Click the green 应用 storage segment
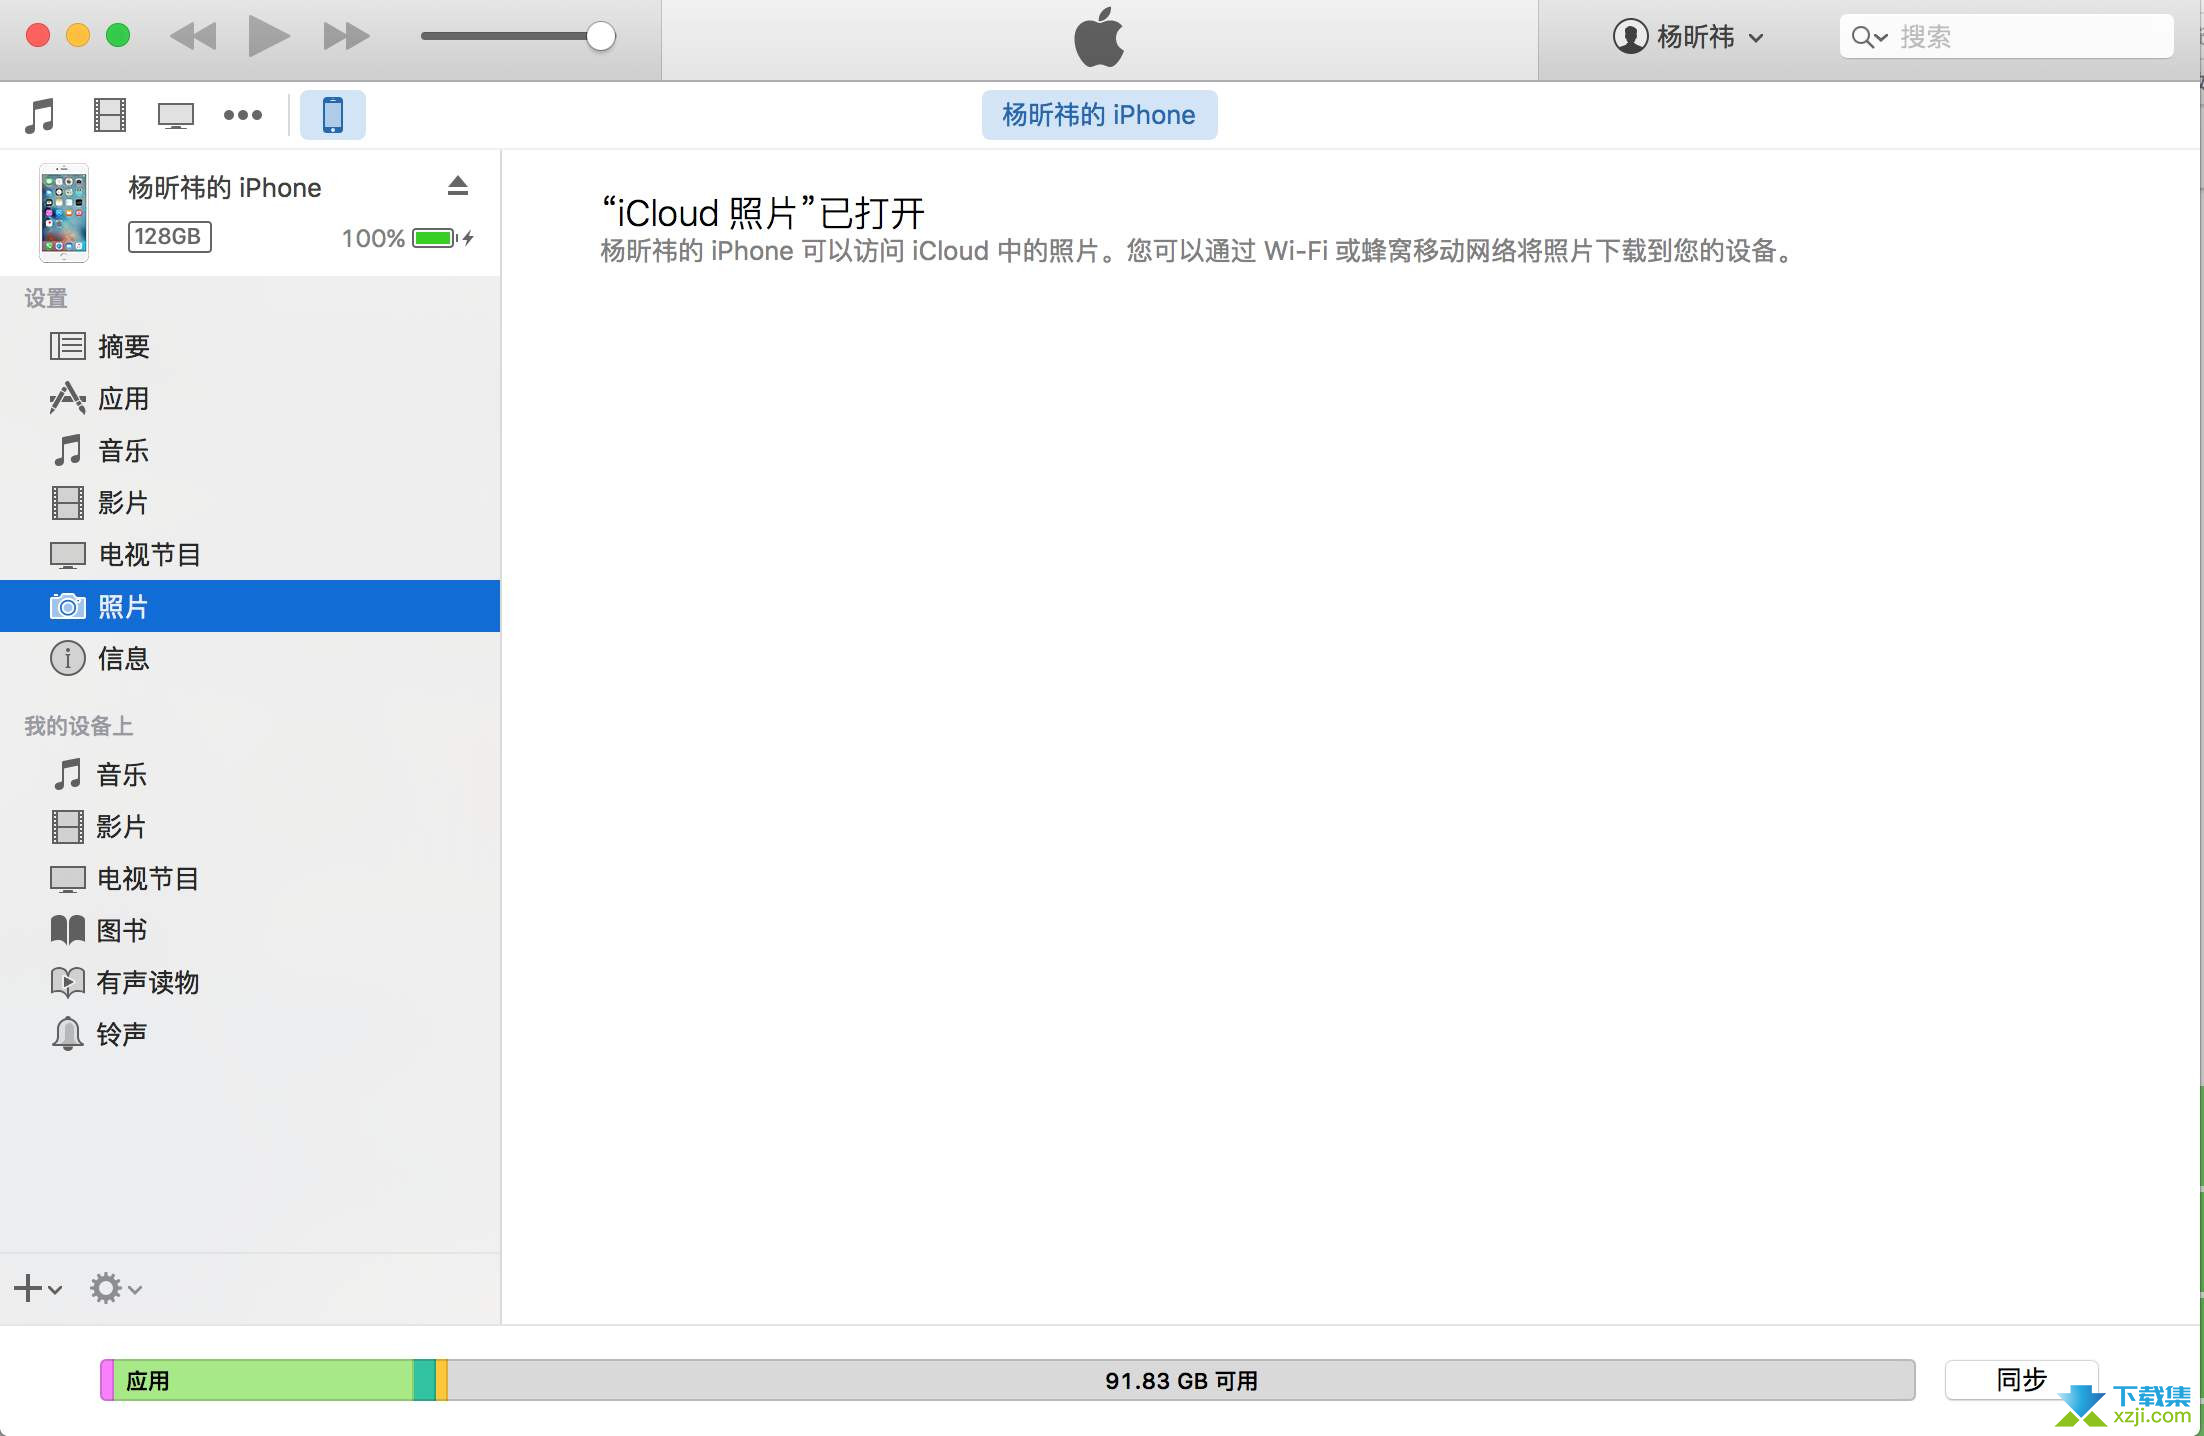The image size is (2204, 1436). click(x=263, y=1380)
